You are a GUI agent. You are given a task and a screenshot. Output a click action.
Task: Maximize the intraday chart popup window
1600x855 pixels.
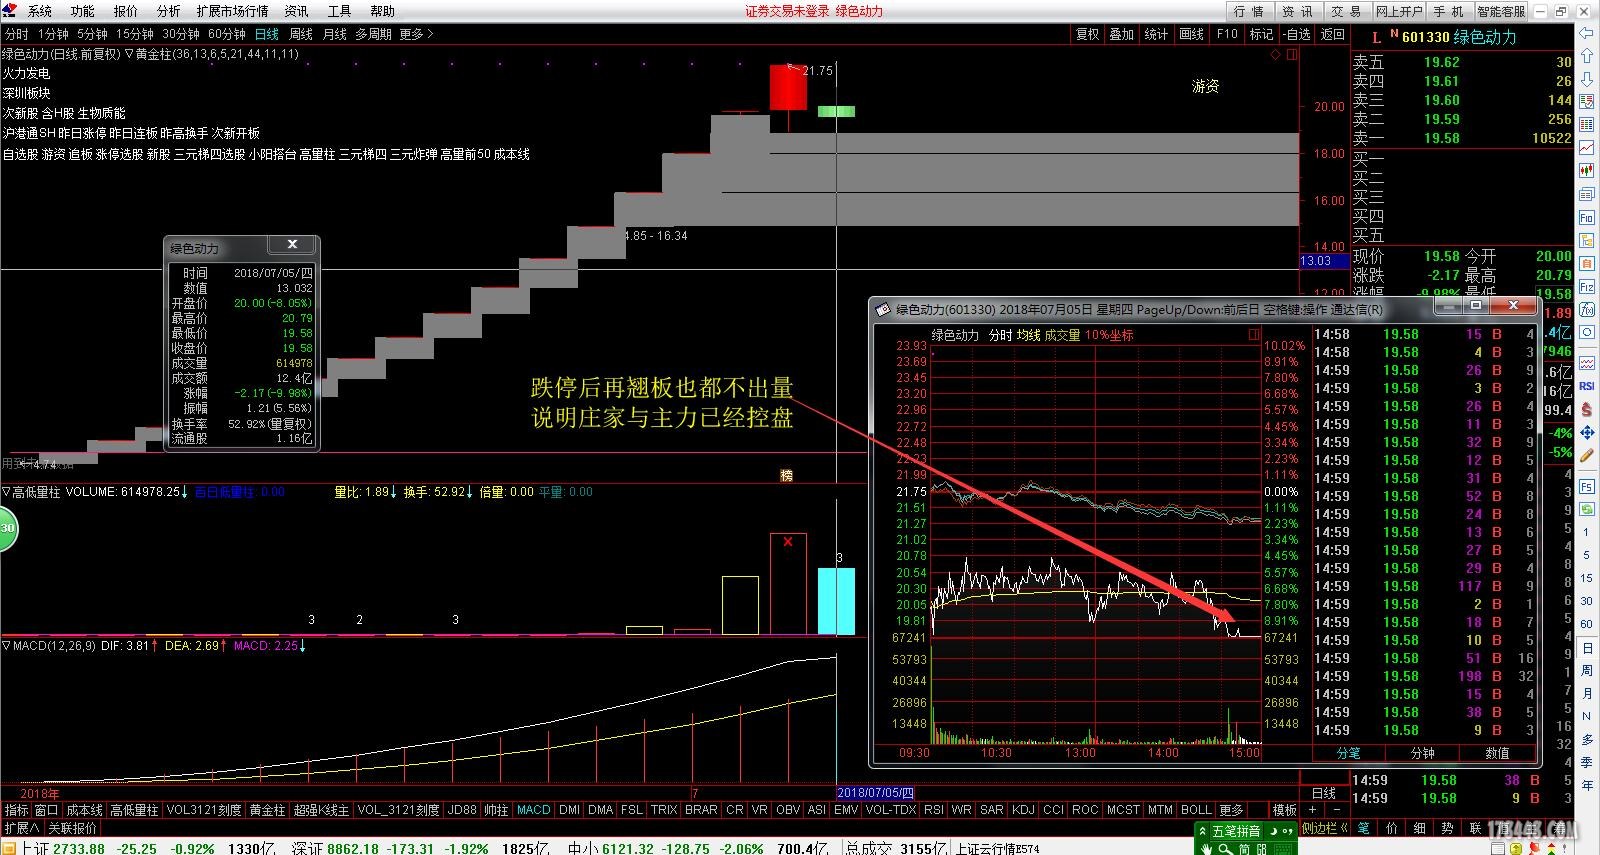pos(1475,305)
